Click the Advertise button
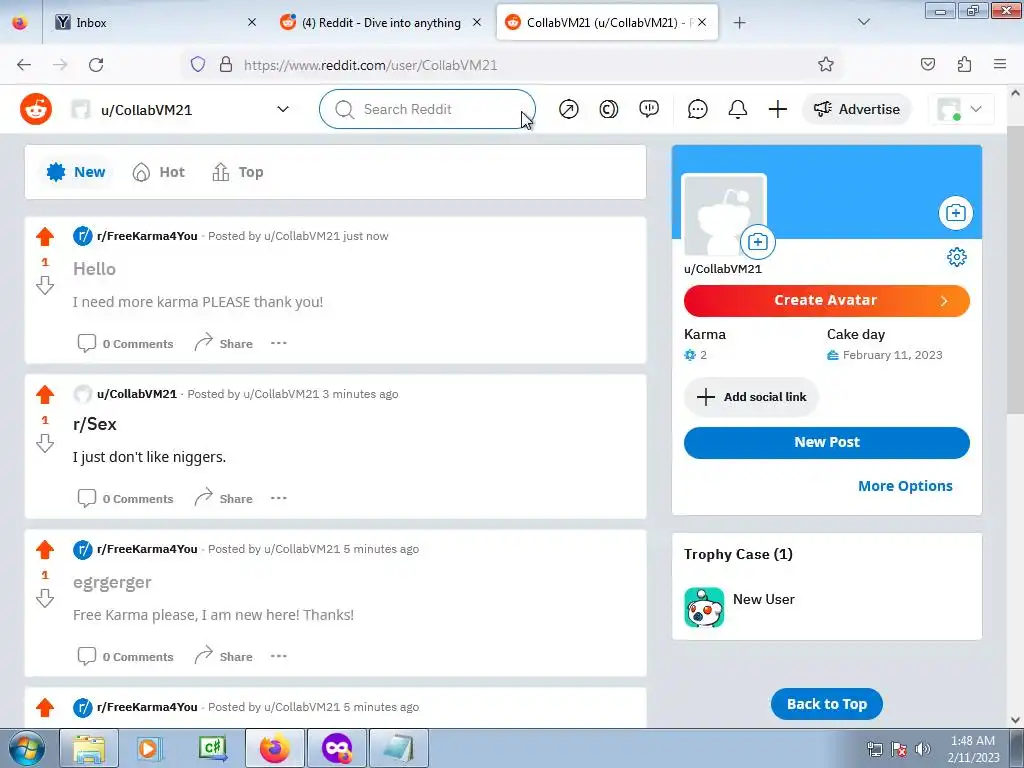 tap(856, 109)
